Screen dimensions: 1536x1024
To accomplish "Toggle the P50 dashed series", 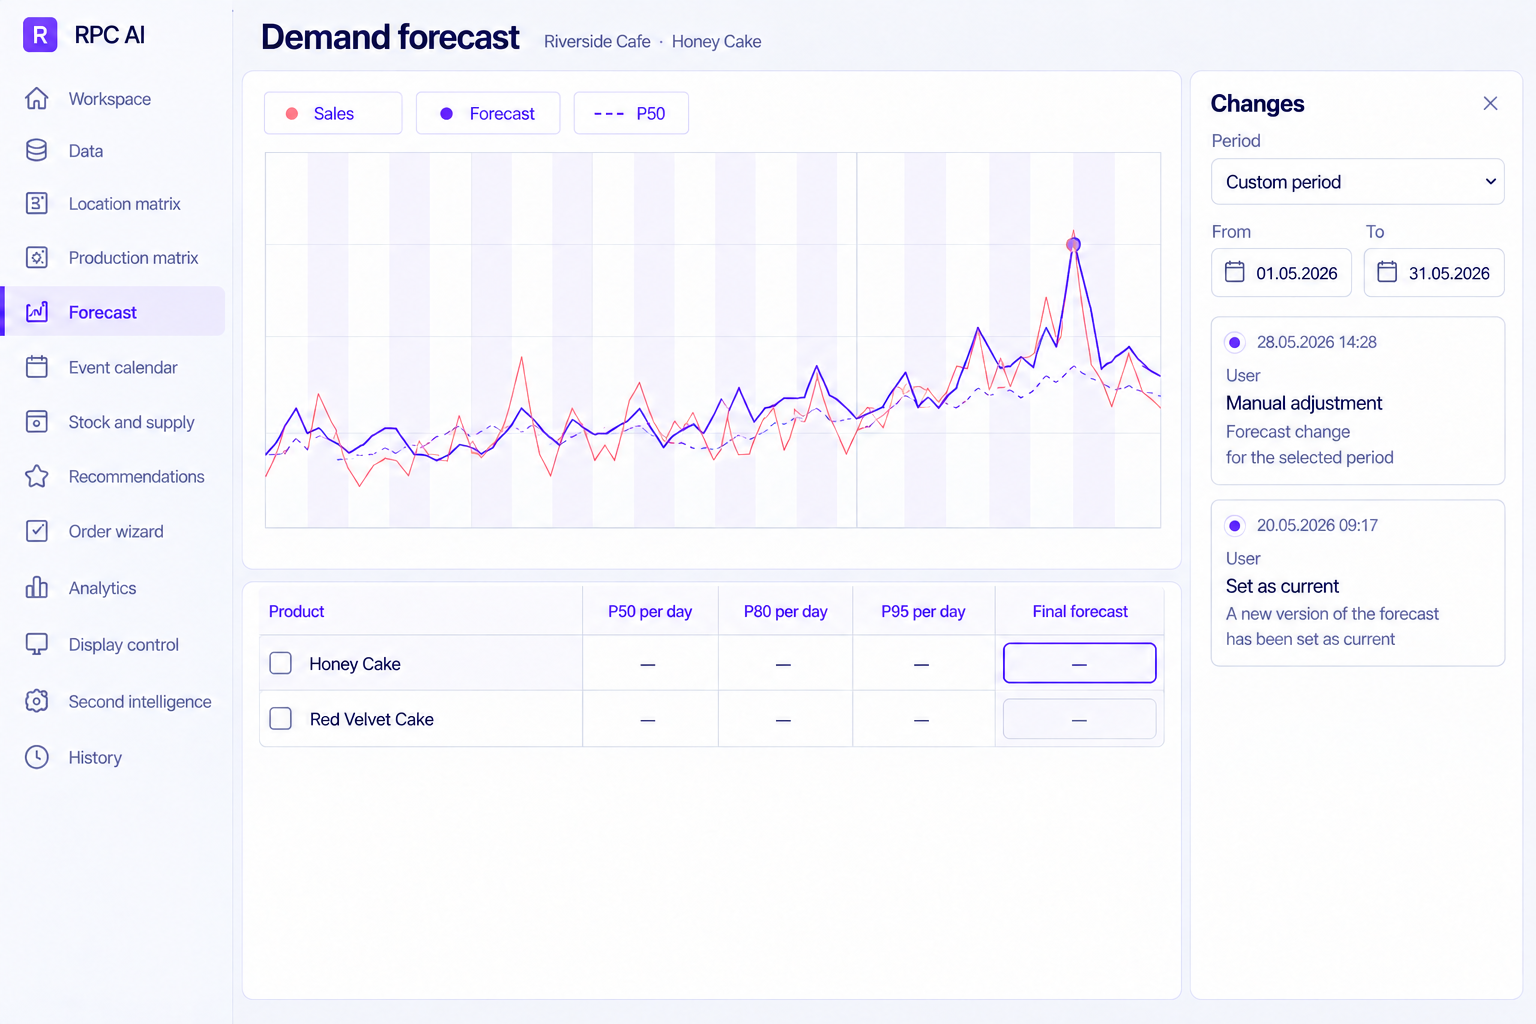I will tap(631, 113).
